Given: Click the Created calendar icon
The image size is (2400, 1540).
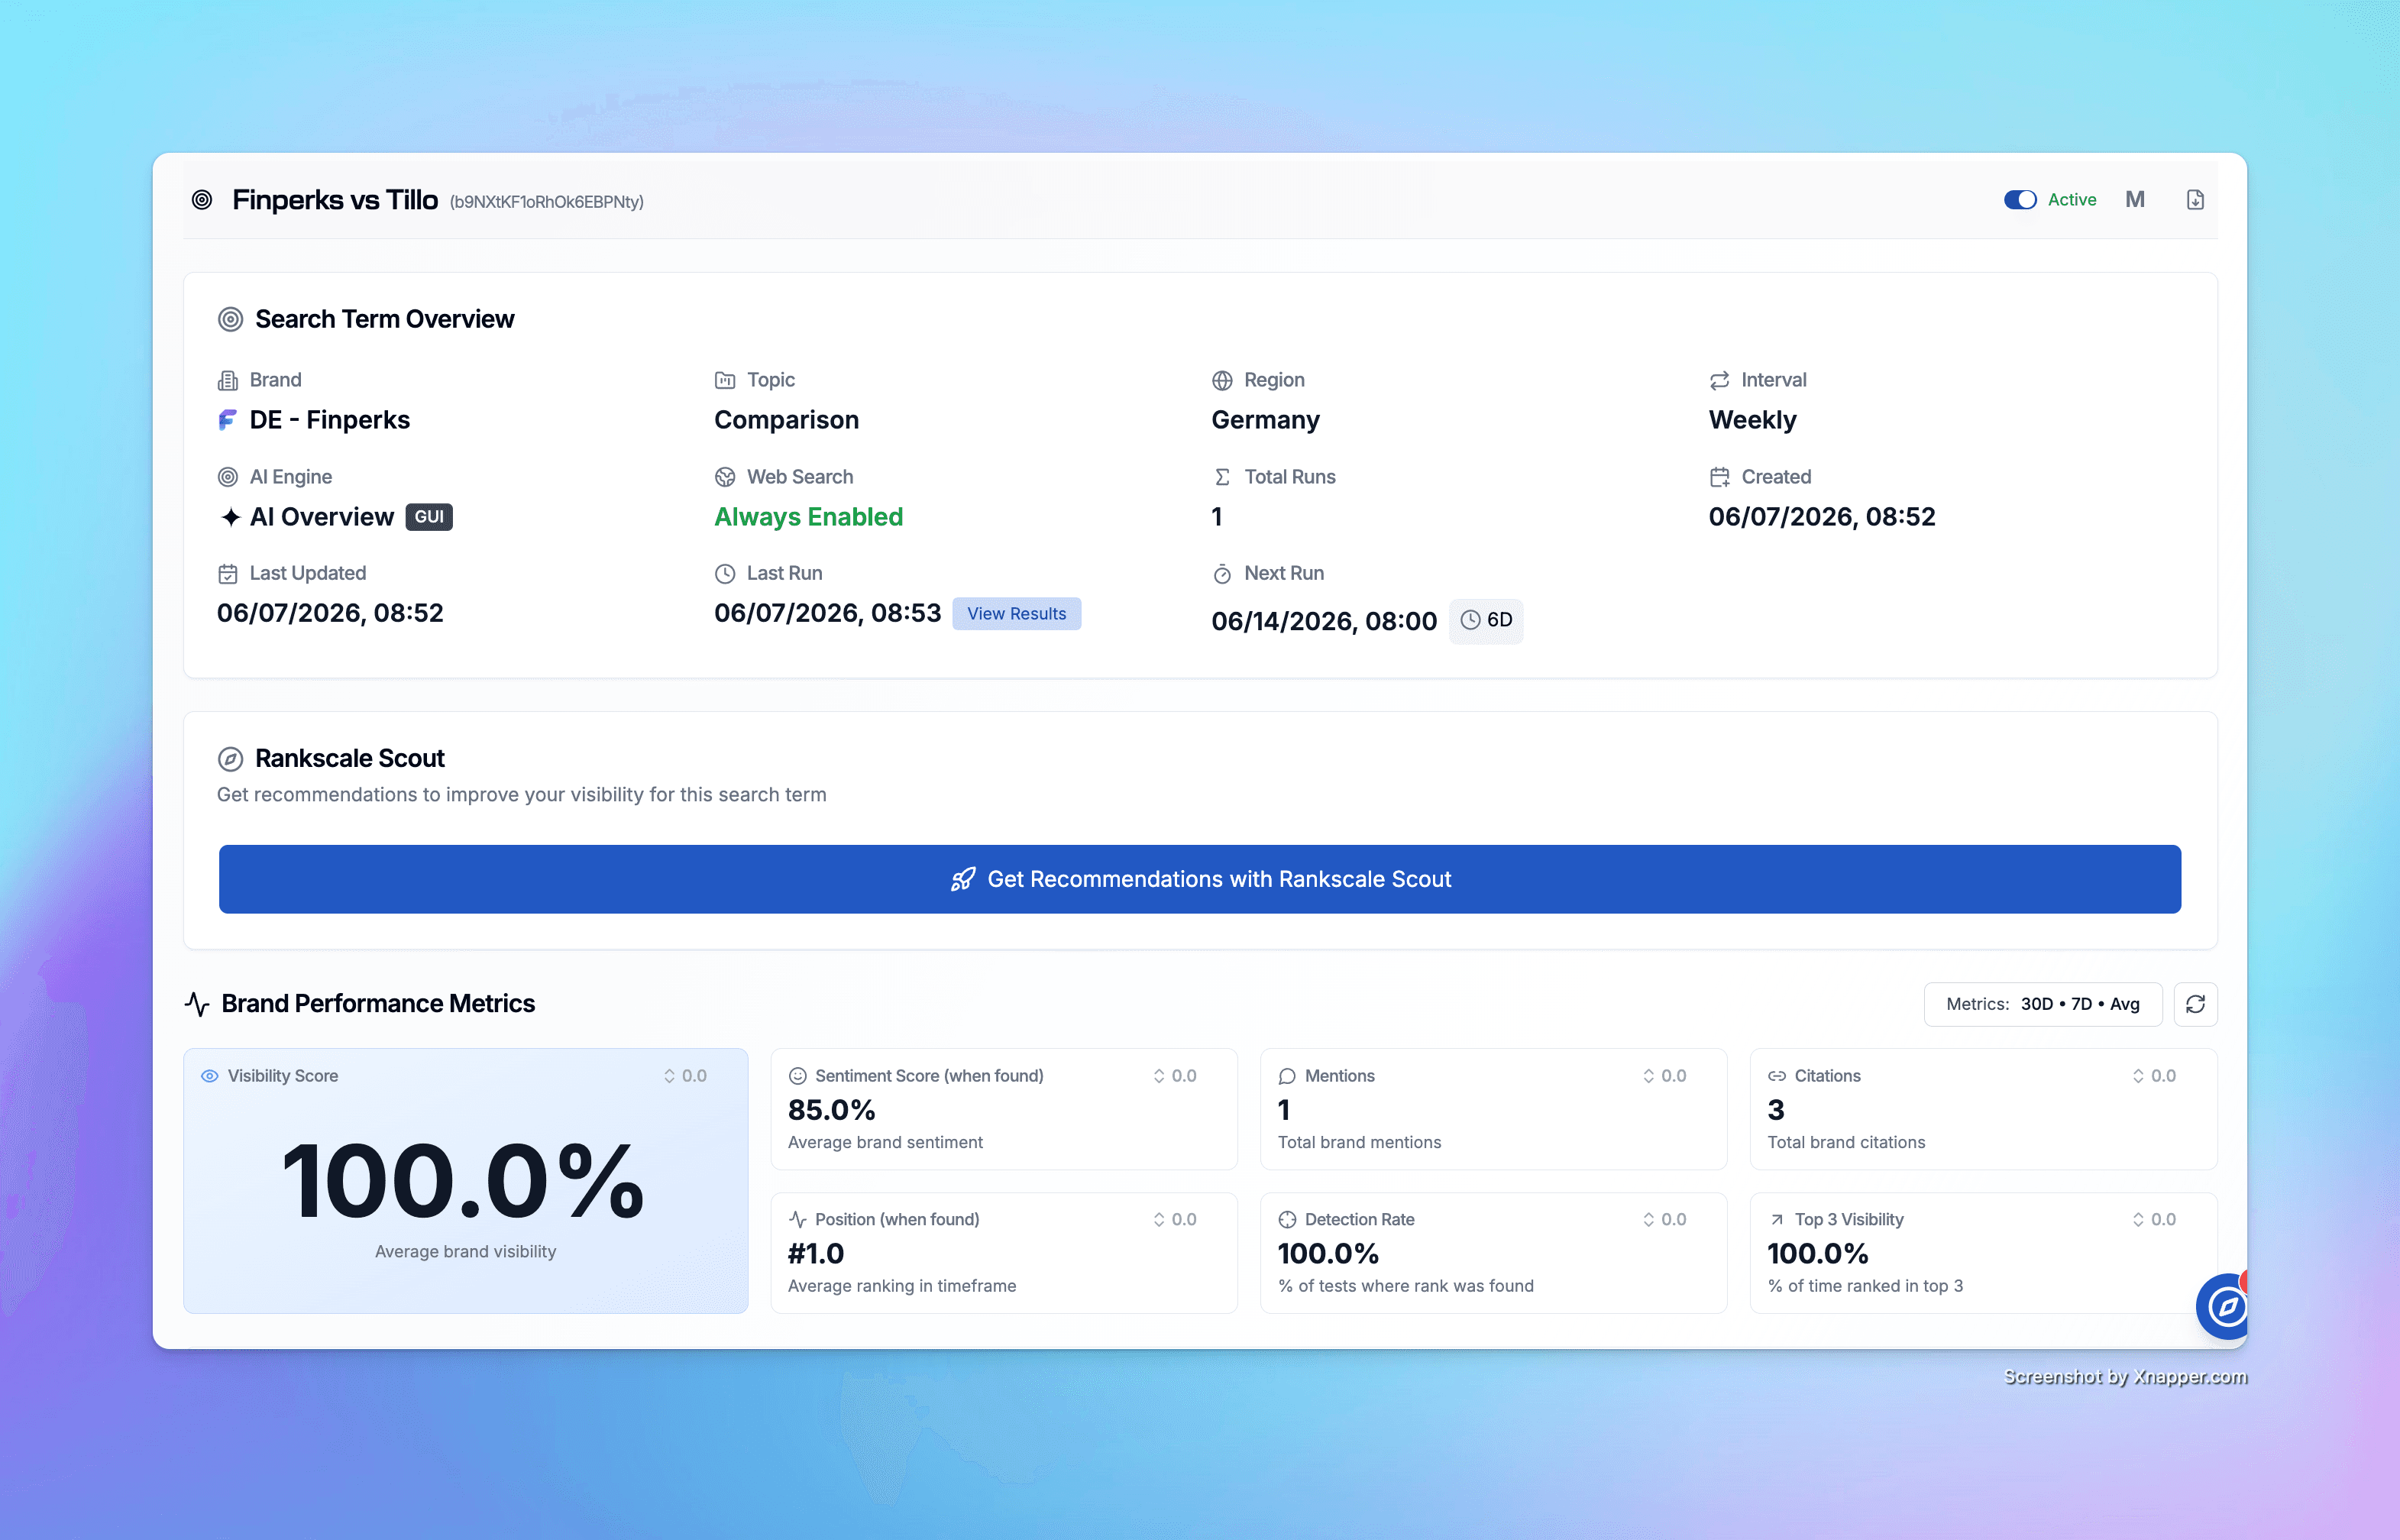Looking at the screenshot, I should (1719, 477).
